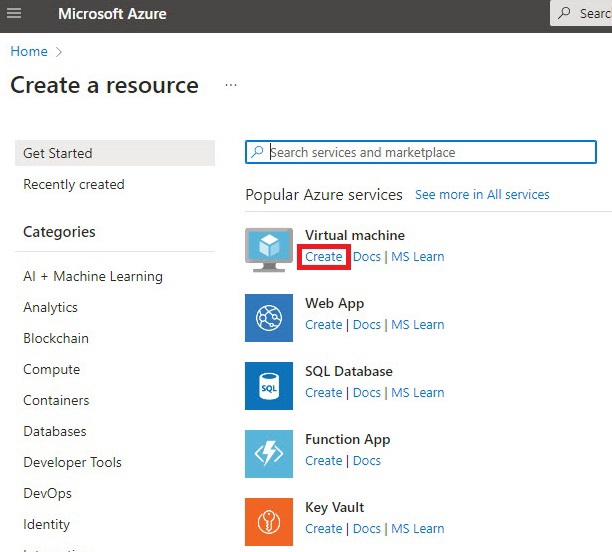Click Create under Key Vault
This screenshot has width=612, height=552.
click(324, 528)
